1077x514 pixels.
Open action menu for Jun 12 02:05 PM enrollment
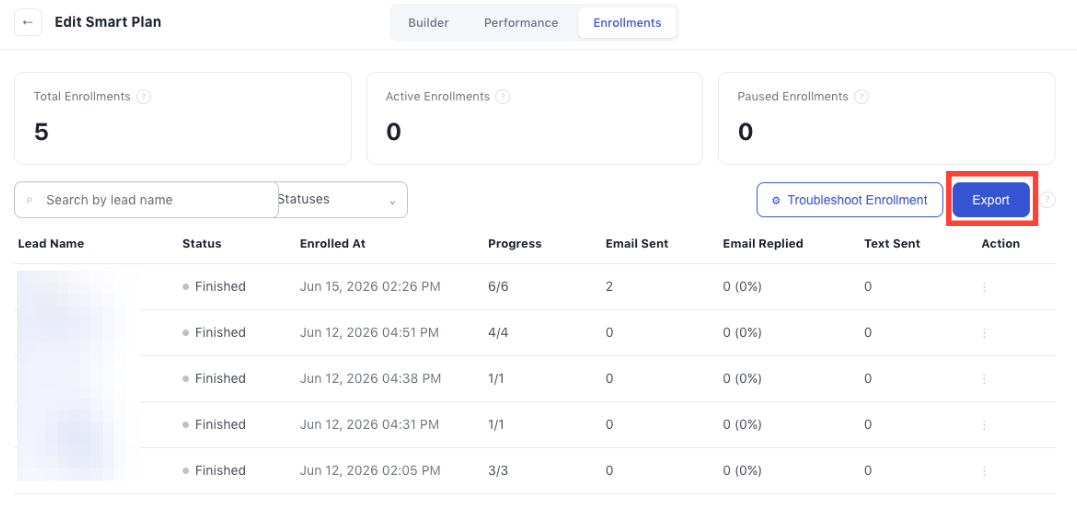pyautogui.click(x=984, y=471)
